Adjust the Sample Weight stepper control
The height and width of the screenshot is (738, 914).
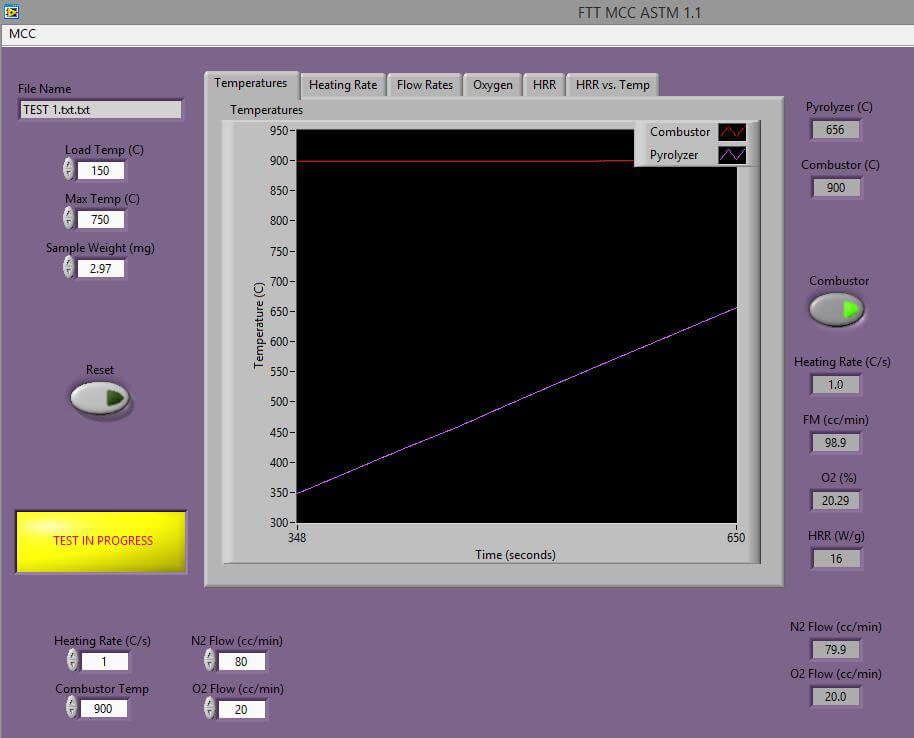pyautogui.click(x=69, y=267)
